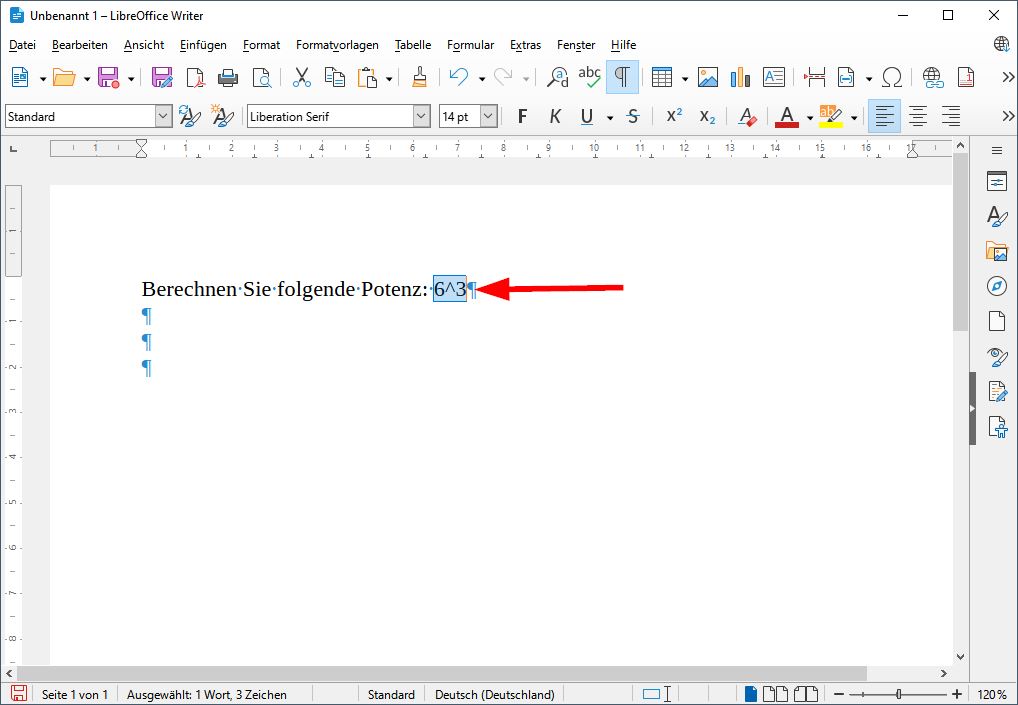Open the special character dialog

click(892, 76)
